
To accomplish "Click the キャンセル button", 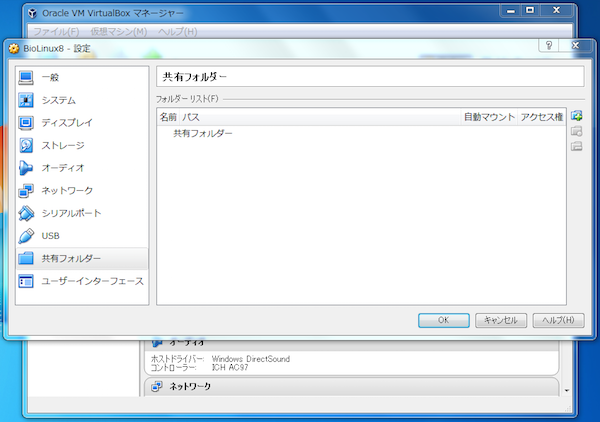I will [x=501, y=320].
